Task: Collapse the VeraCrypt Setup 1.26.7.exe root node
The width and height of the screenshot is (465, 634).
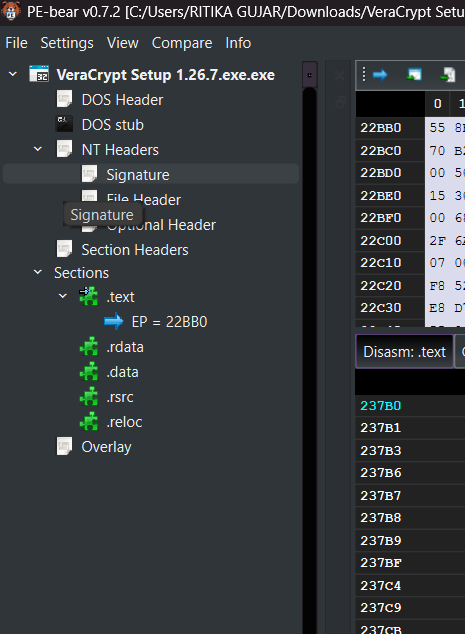Action: click(x=13, y=74)
